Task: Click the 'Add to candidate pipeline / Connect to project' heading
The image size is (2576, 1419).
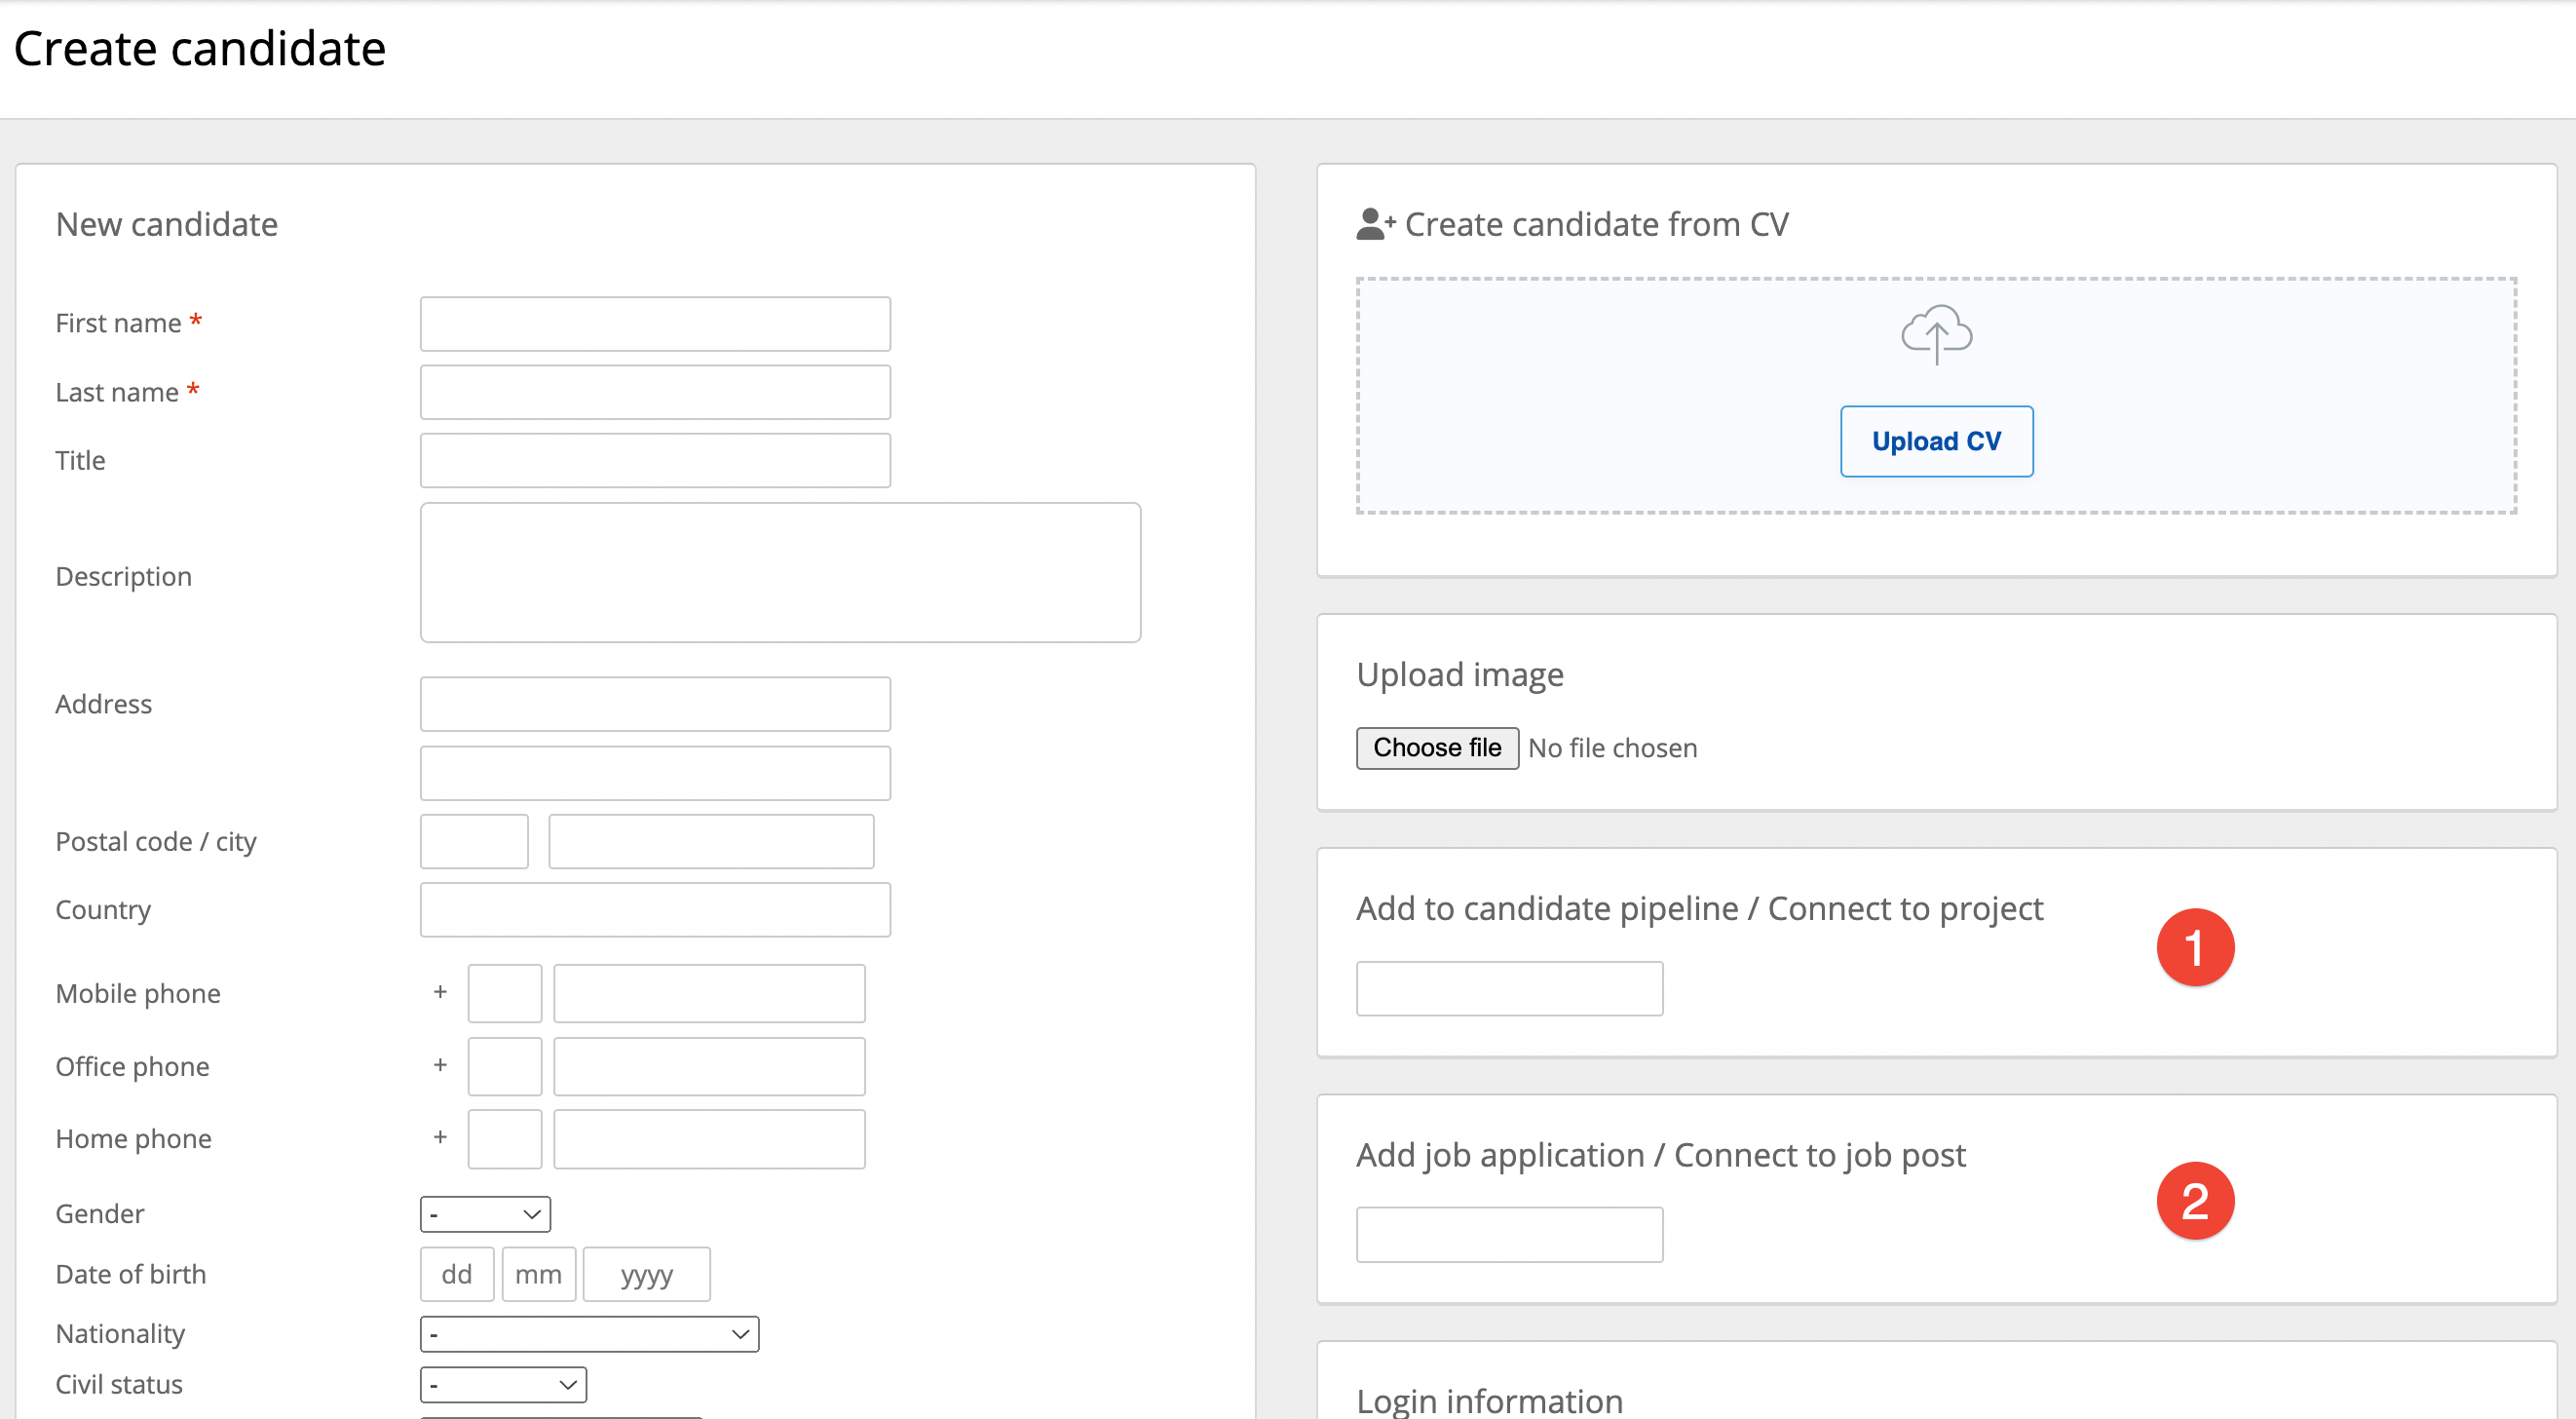Action: (x=1699, y=909)
